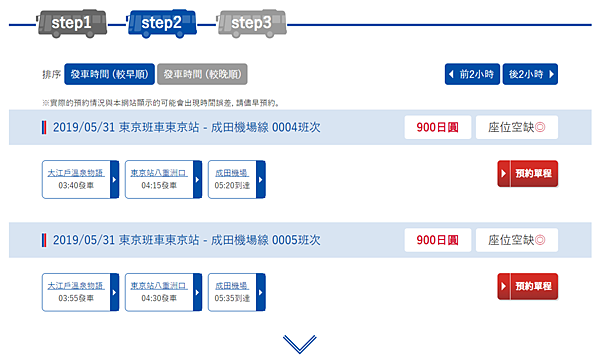The height and width of the screenshot is (364, 600).
Task: Show buses 2 hours earlier
Action: (472, 74)
